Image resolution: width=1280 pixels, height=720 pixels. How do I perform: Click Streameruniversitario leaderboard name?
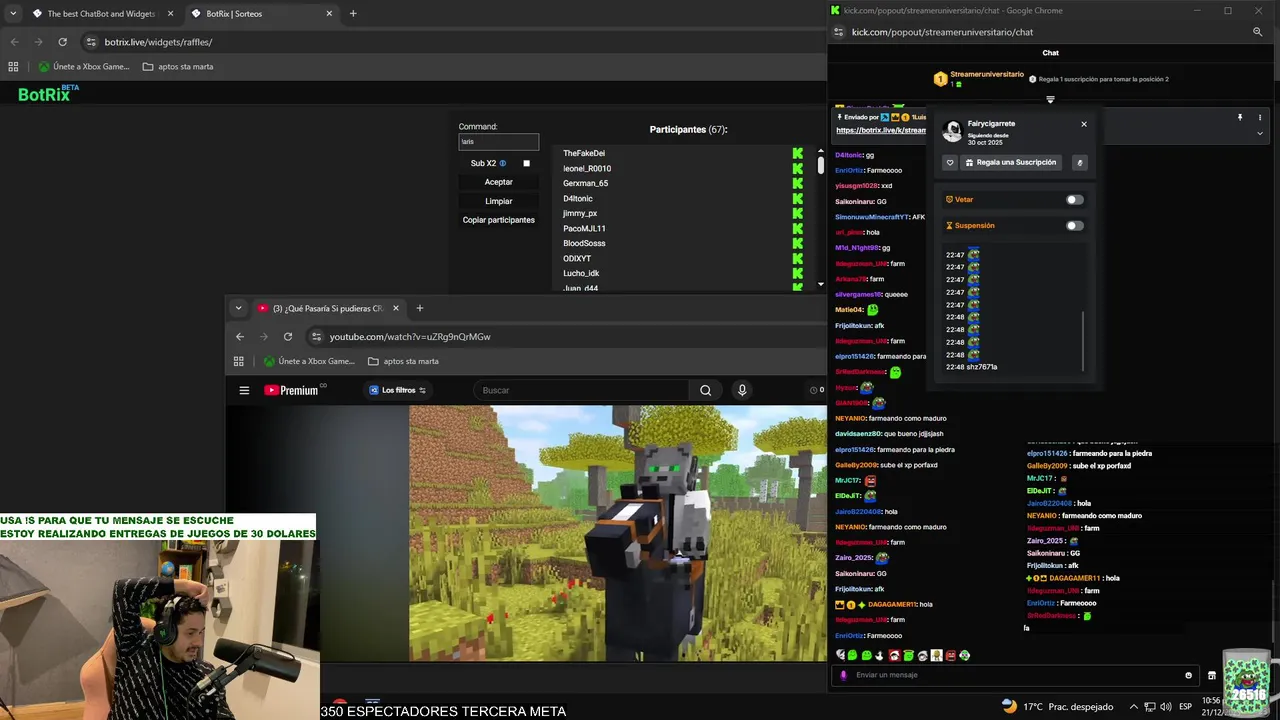pos(987,74)
